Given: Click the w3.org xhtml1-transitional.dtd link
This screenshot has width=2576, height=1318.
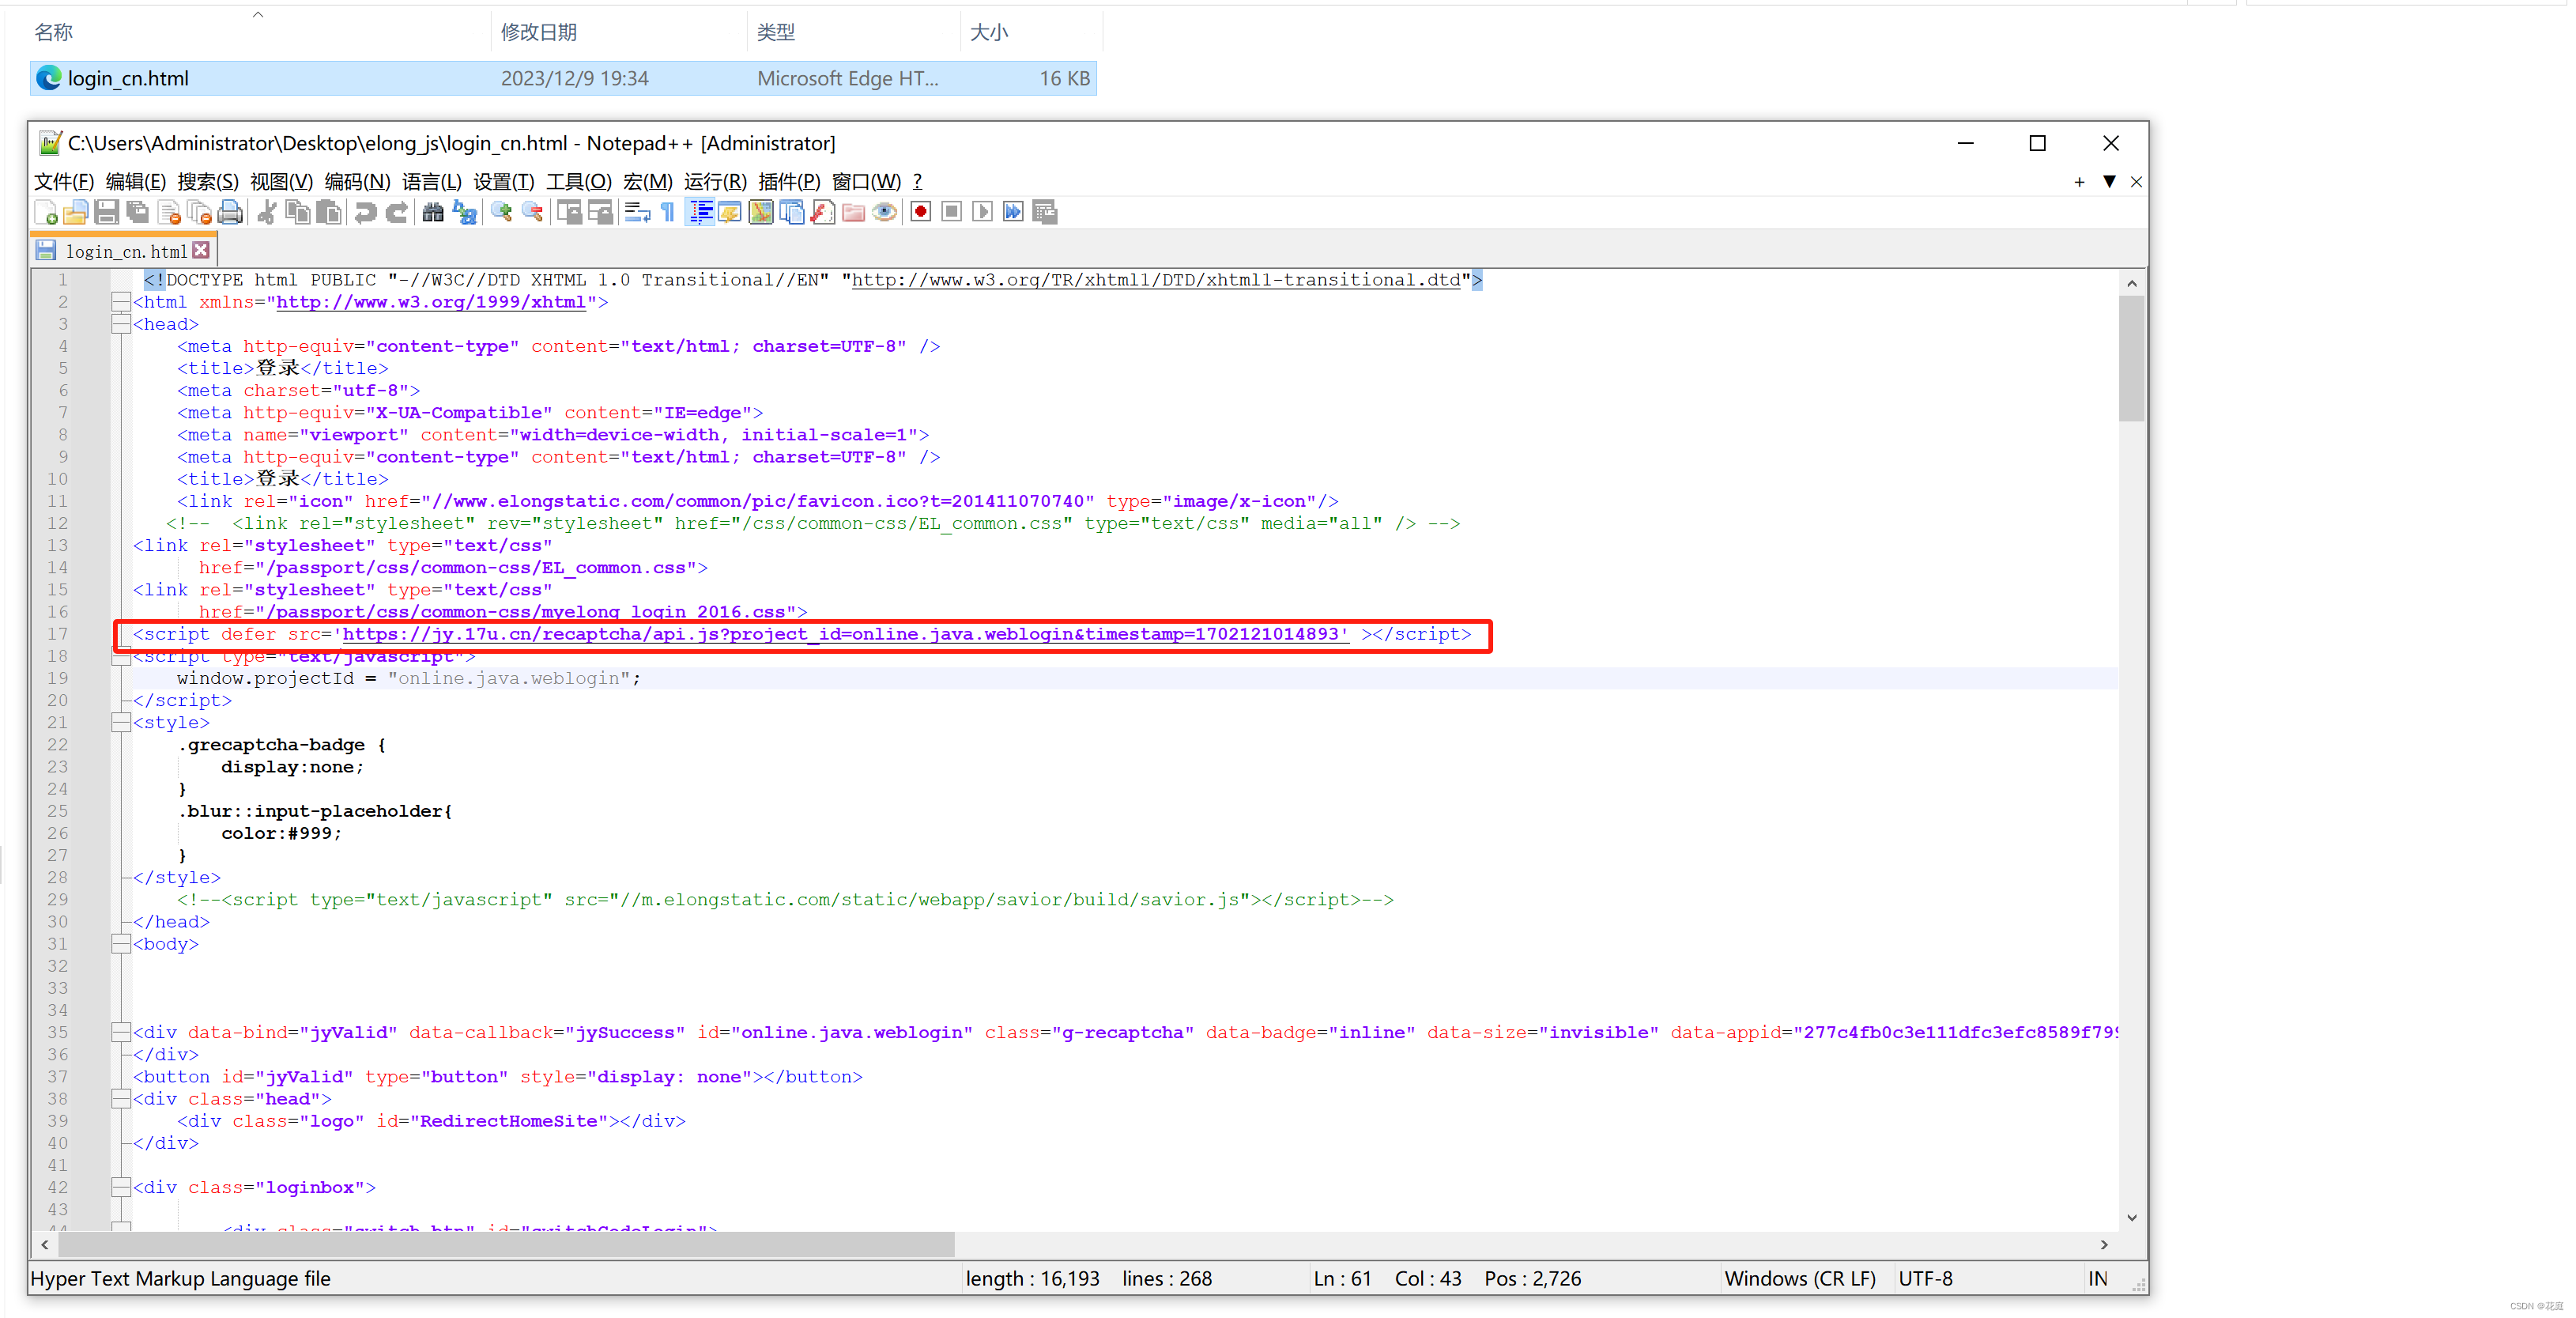Looking at the screenshot, I should pyautogui.click(x=1156, y=280).
